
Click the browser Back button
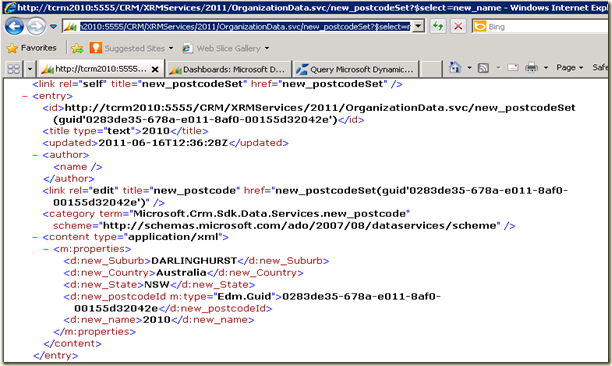click(14, 27)
